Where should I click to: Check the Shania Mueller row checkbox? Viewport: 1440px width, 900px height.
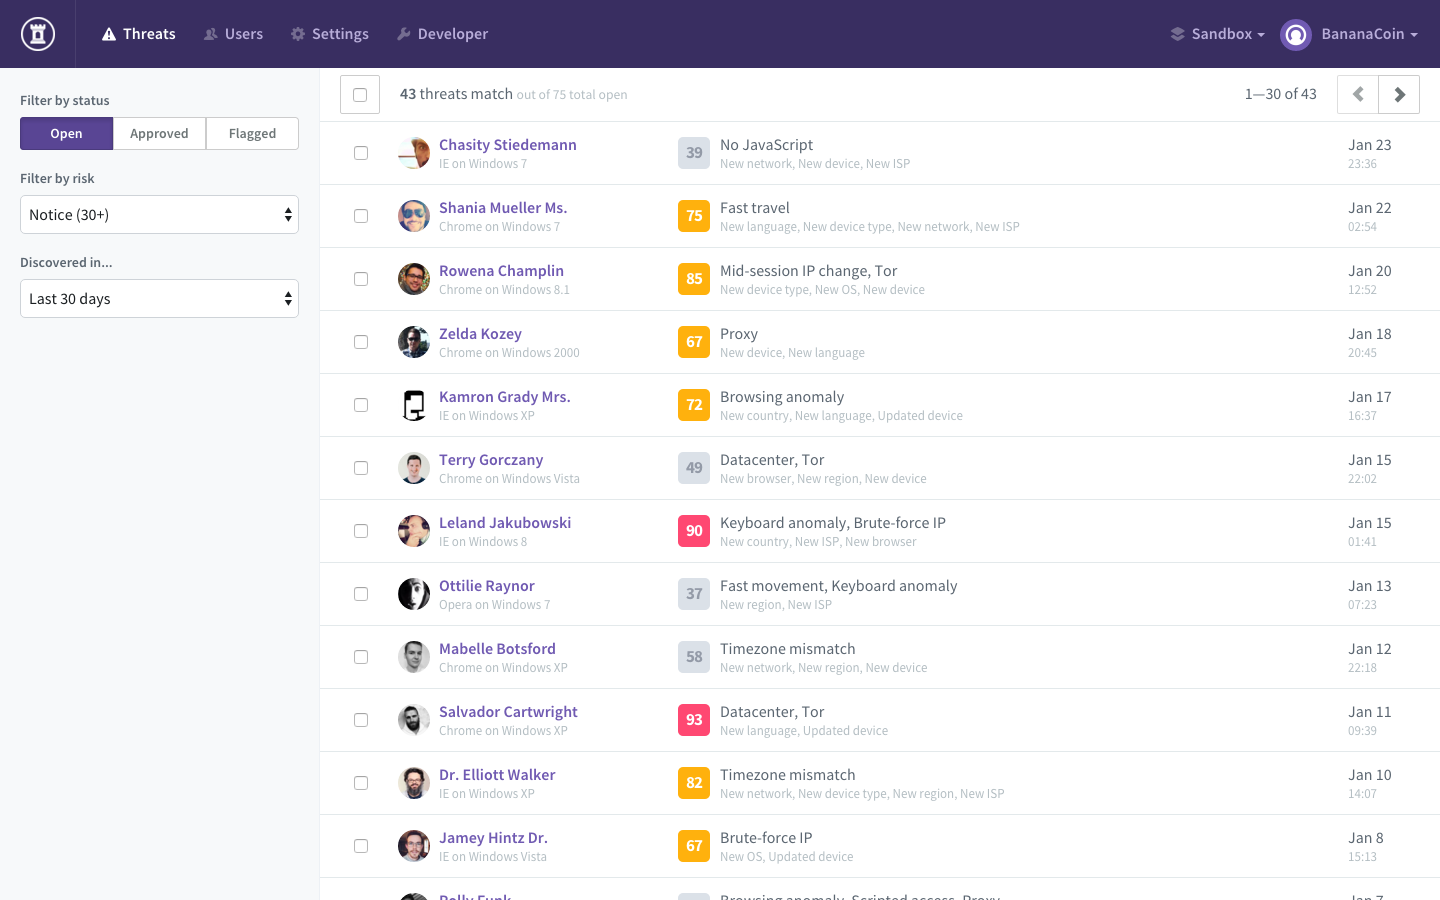click(x=361, y=216)
